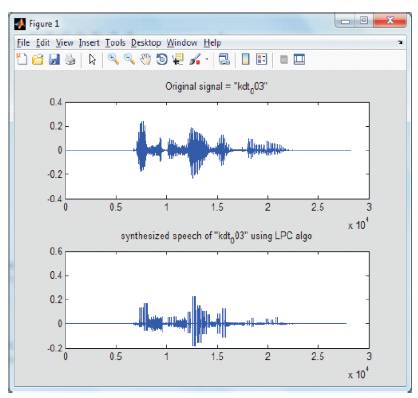Viewport: 418px width, 398px height.
Task: Insert a legend from the toolbar
Action: (262, 60)
